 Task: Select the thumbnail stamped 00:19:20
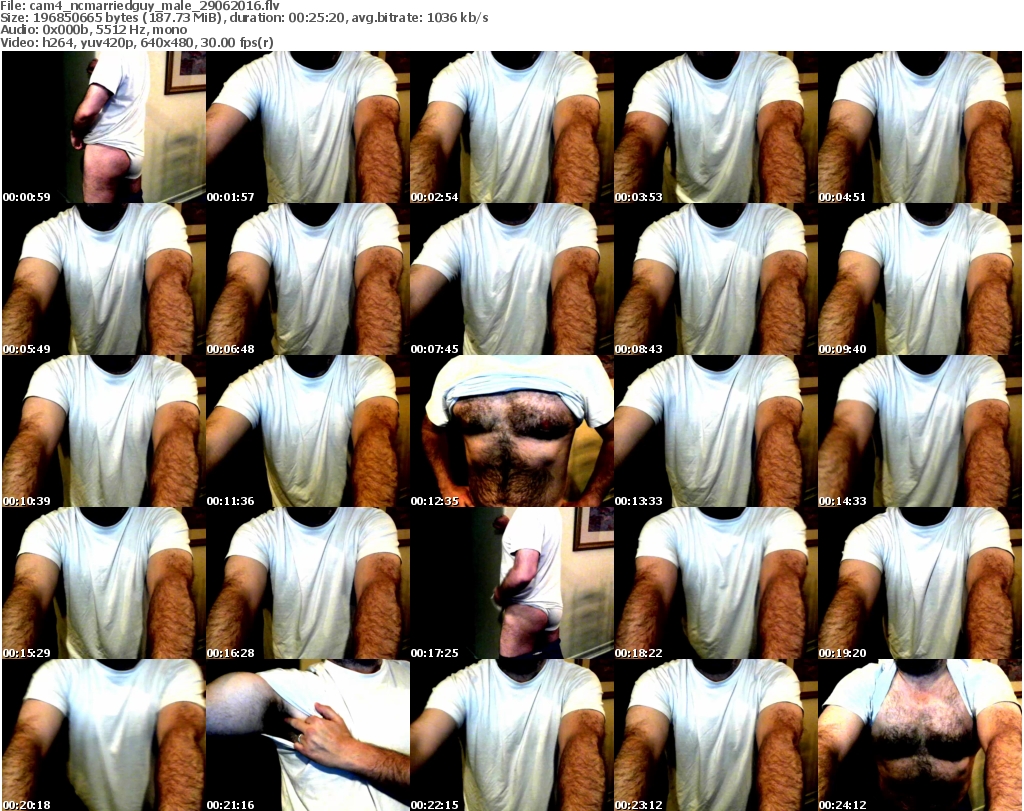point(920,583)
